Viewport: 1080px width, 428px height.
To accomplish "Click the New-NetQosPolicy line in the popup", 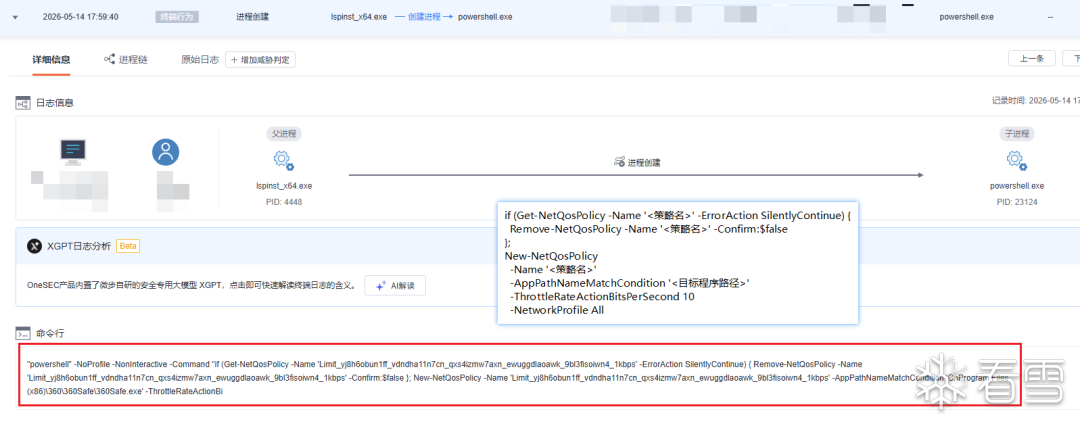I will click(551, 256).
